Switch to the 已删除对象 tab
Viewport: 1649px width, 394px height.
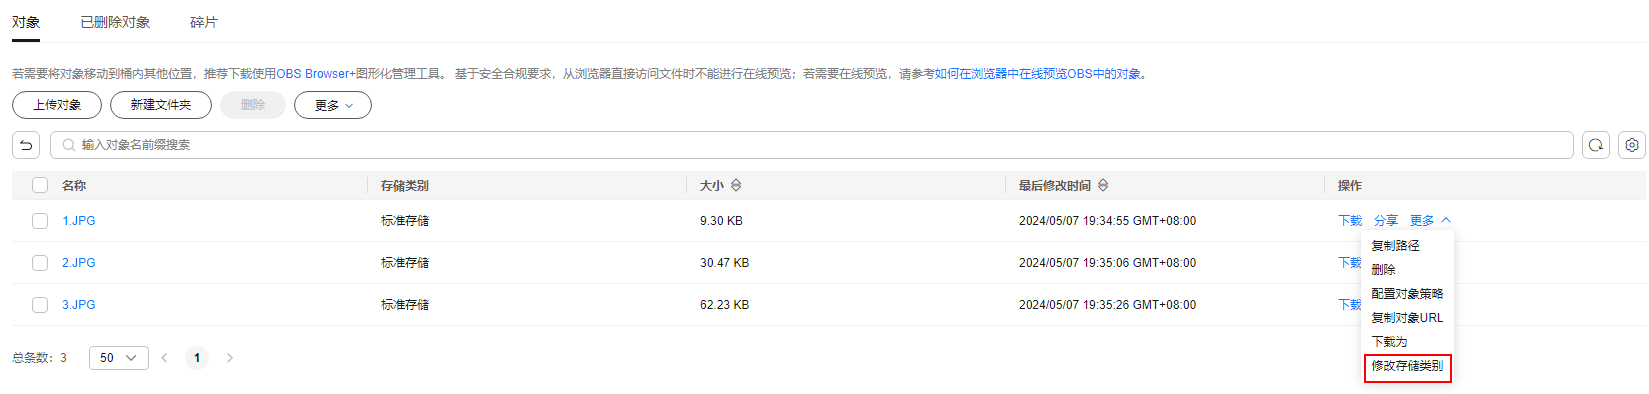pyautogui.click(x=115, y=22)
